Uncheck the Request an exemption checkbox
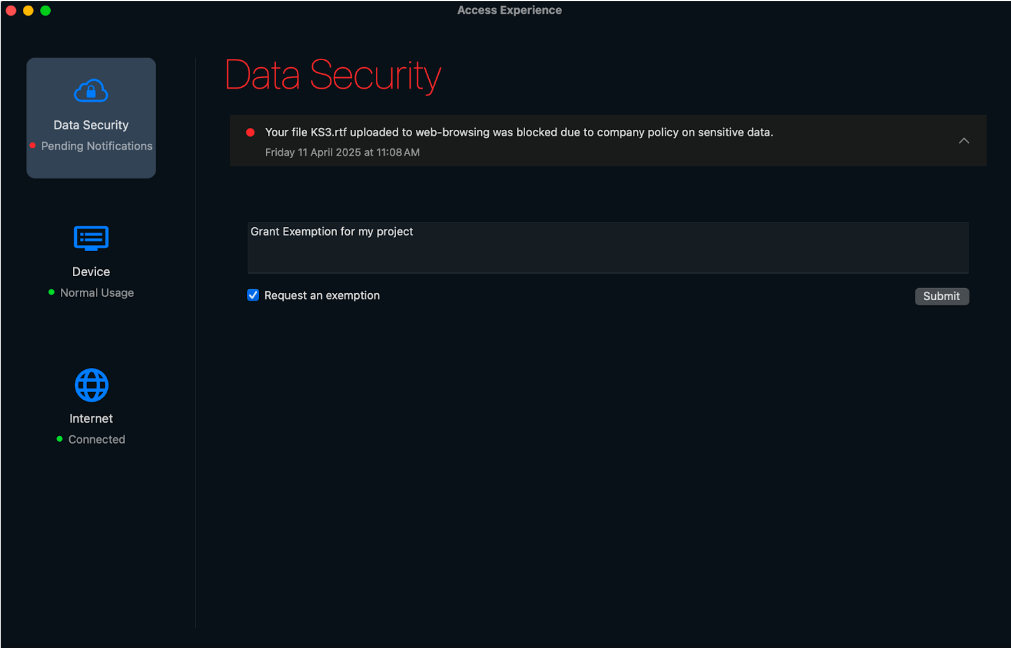Image resolution: width=1011 pixels, height=648 pixels. (254, 296)
